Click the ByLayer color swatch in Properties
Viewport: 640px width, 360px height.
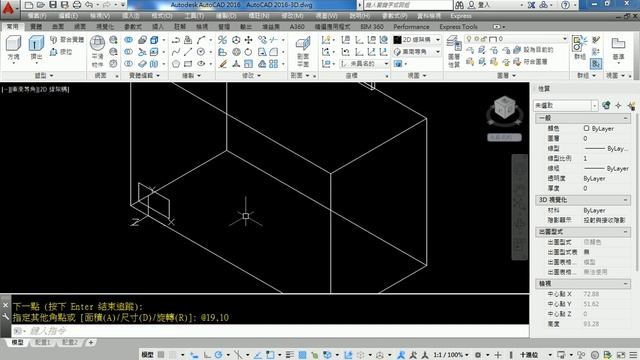[x=587, y=128]
